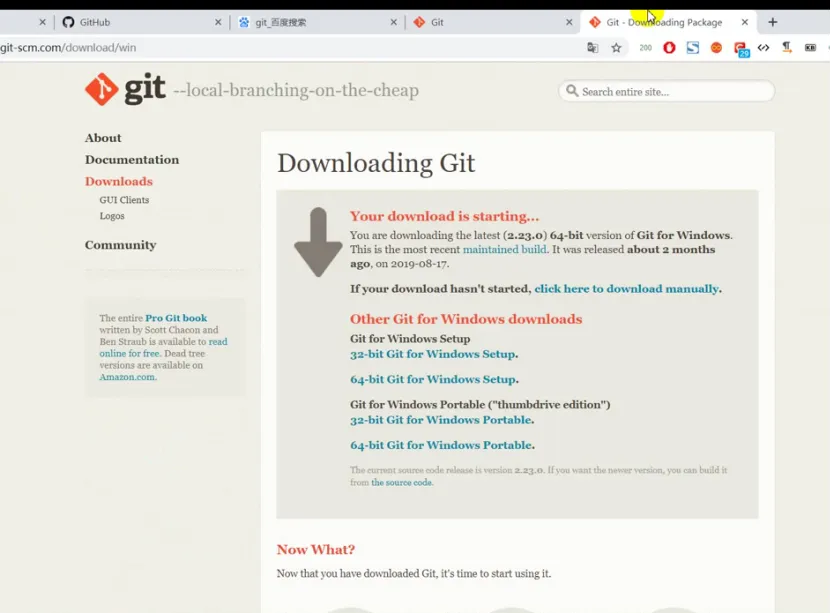Click the paragraph mark extension icon
The width and height of the screenshot is (831, 613).
coord(786,48)
